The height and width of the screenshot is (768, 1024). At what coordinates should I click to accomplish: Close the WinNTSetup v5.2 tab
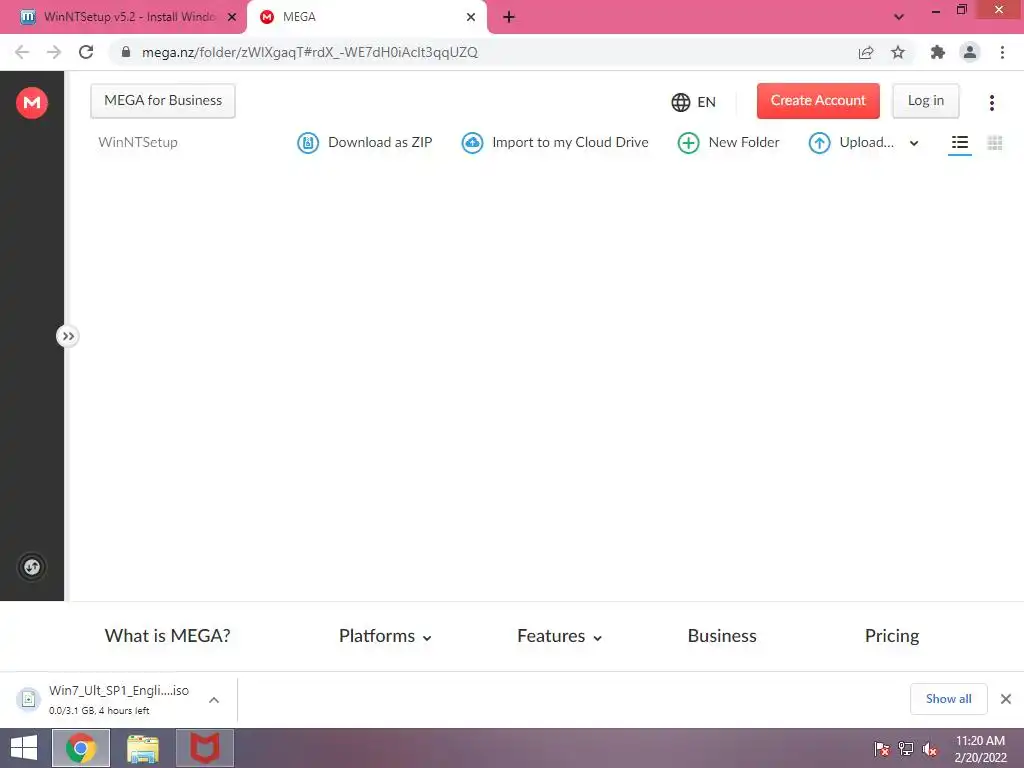[232, 18]
